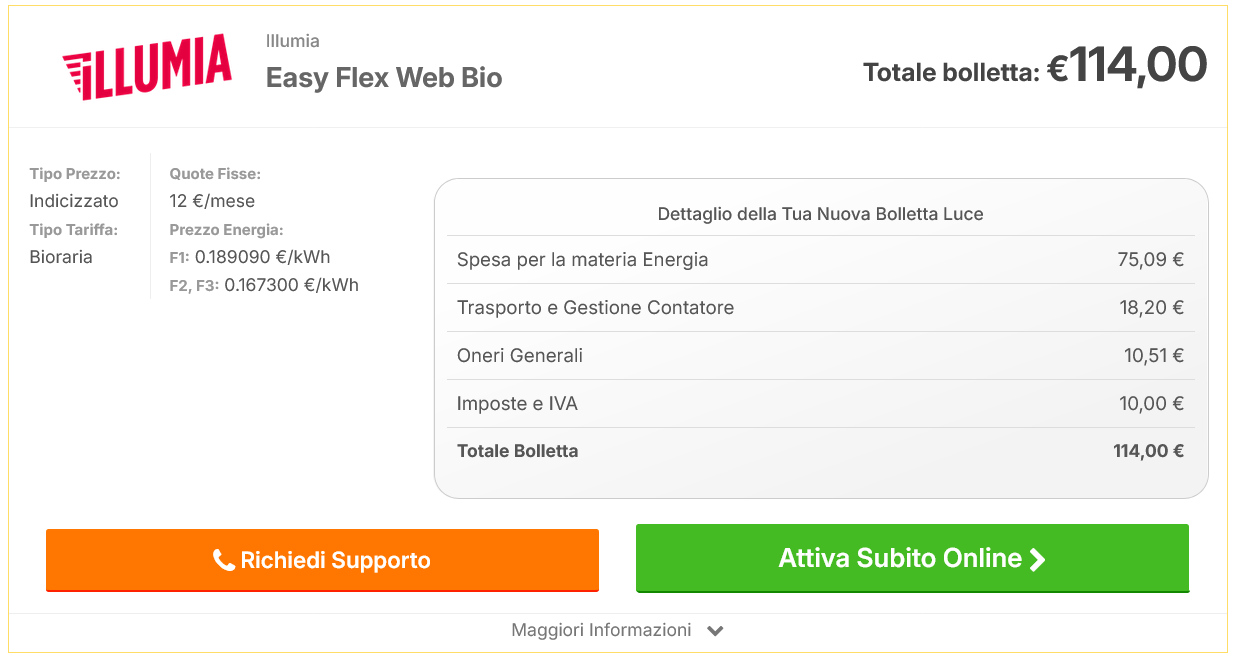
Task: Click the Illumia provider name text
Action: pyautogui.click(x=293, y=41)
